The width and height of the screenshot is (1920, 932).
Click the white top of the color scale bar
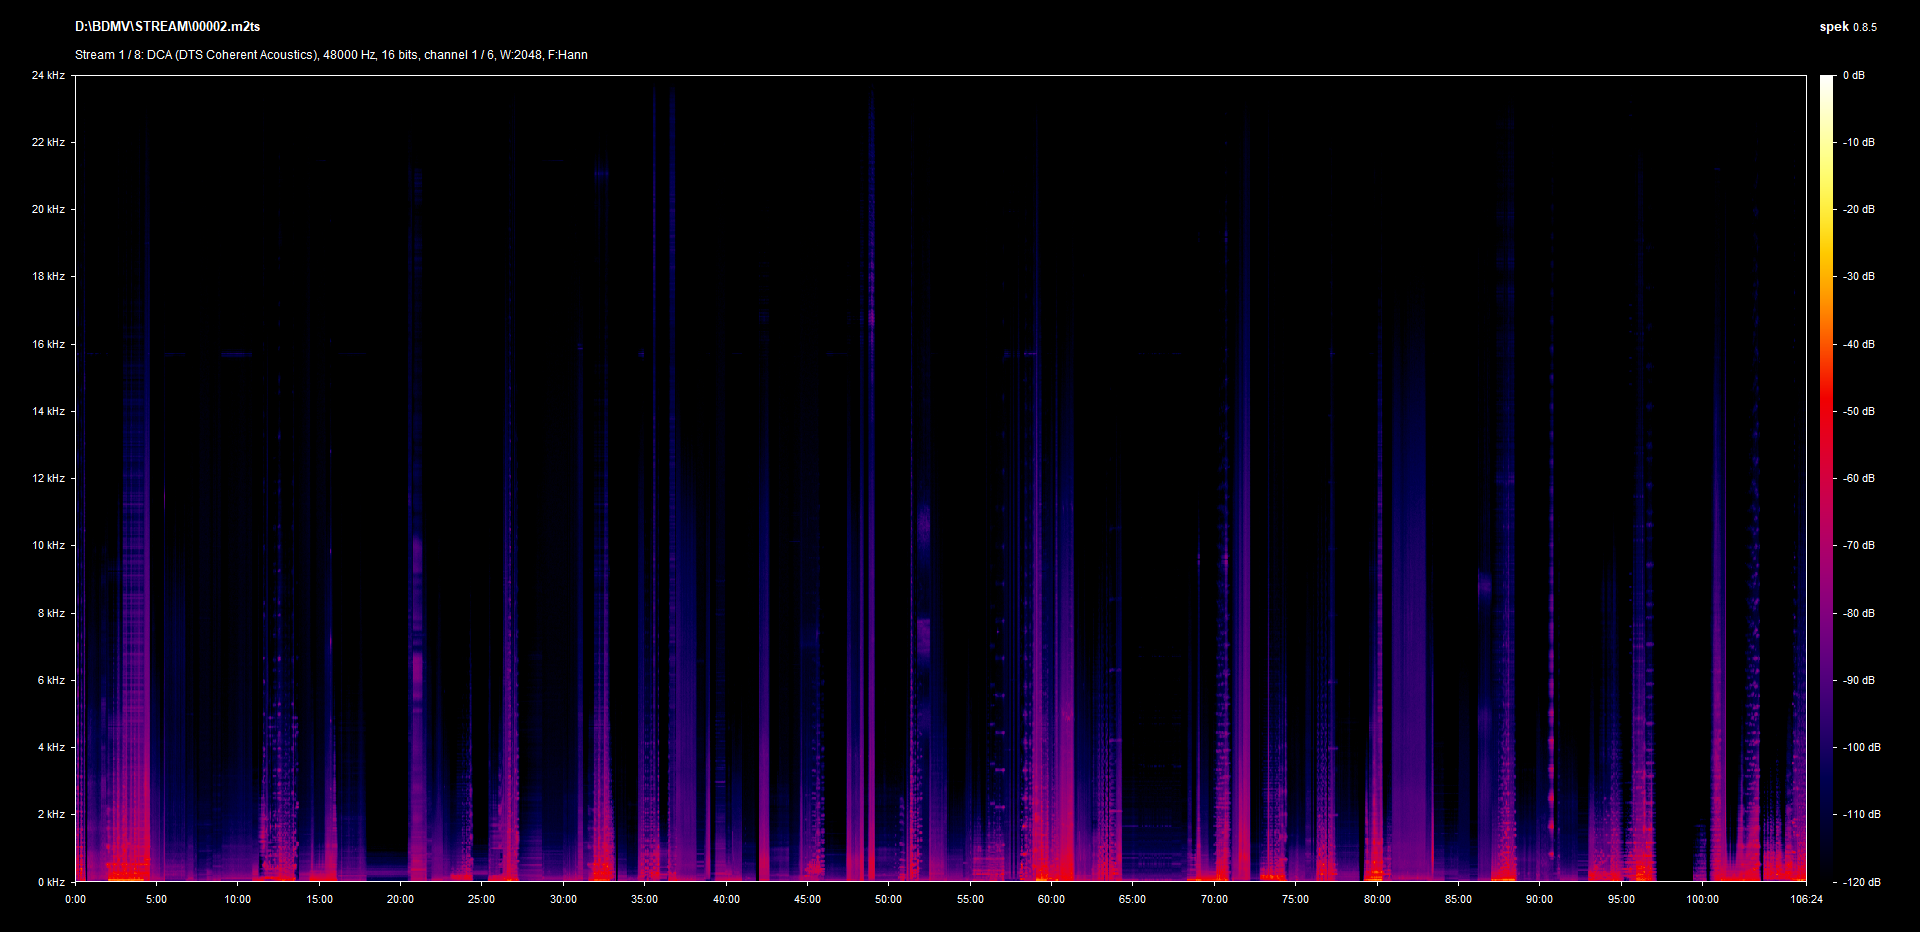(x=1827, y=80)
